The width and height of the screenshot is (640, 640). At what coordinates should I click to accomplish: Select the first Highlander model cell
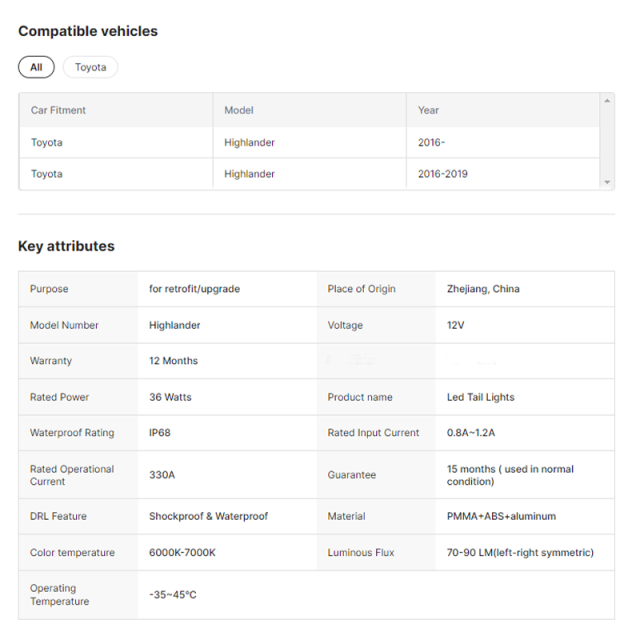(249, 142)
